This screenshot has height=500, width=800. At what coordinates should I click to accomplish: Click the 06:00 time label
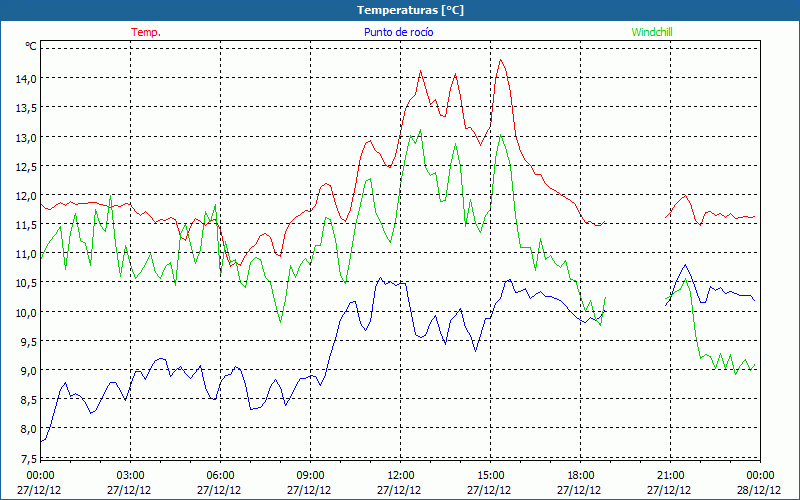pos(220,476)
